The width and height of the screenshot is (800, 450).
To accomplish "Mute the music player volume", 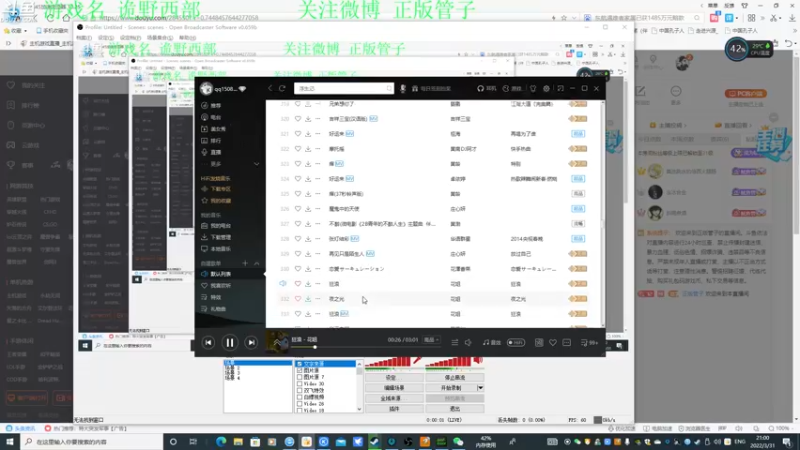I will point(468,343).
